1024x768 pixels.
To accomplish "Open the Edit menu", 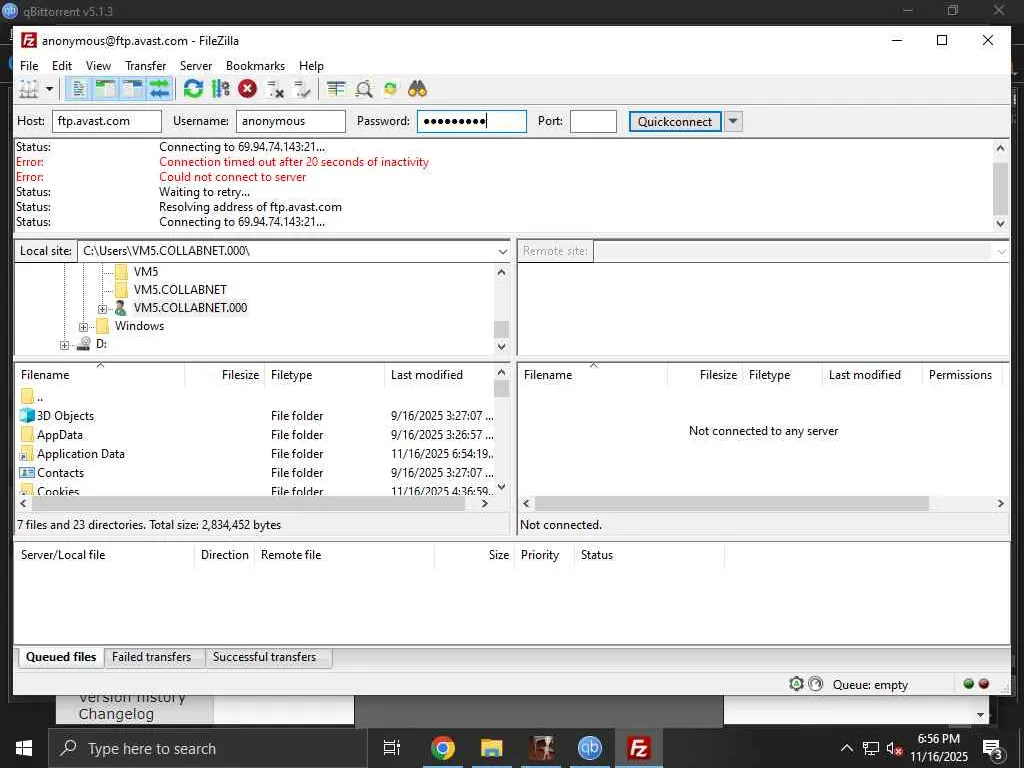I will coord(62,66).
